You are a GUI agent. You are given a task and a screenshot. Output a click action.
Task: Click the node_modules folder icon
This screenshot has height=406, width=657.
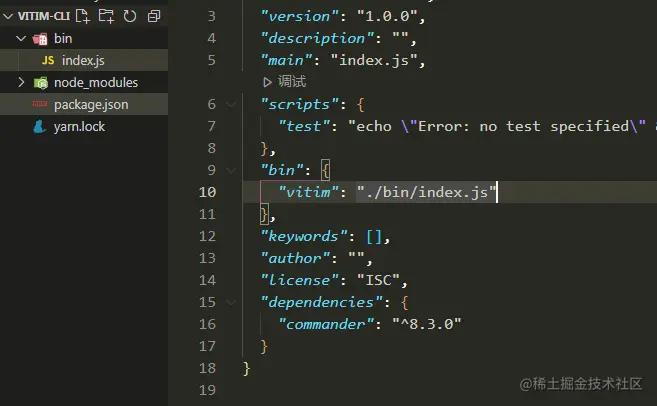(41, 83)
